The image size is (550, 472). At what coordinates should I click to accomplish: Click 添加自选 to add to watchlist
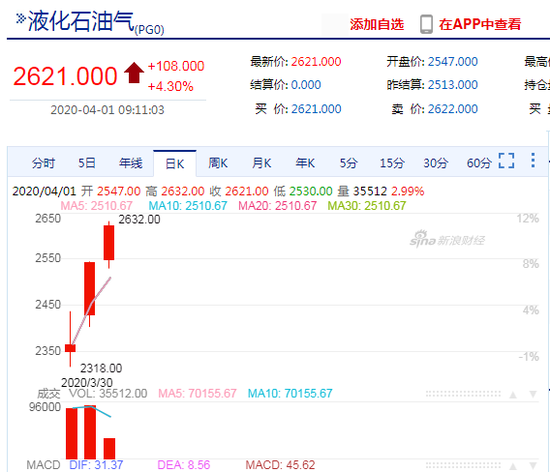(377, 25)
